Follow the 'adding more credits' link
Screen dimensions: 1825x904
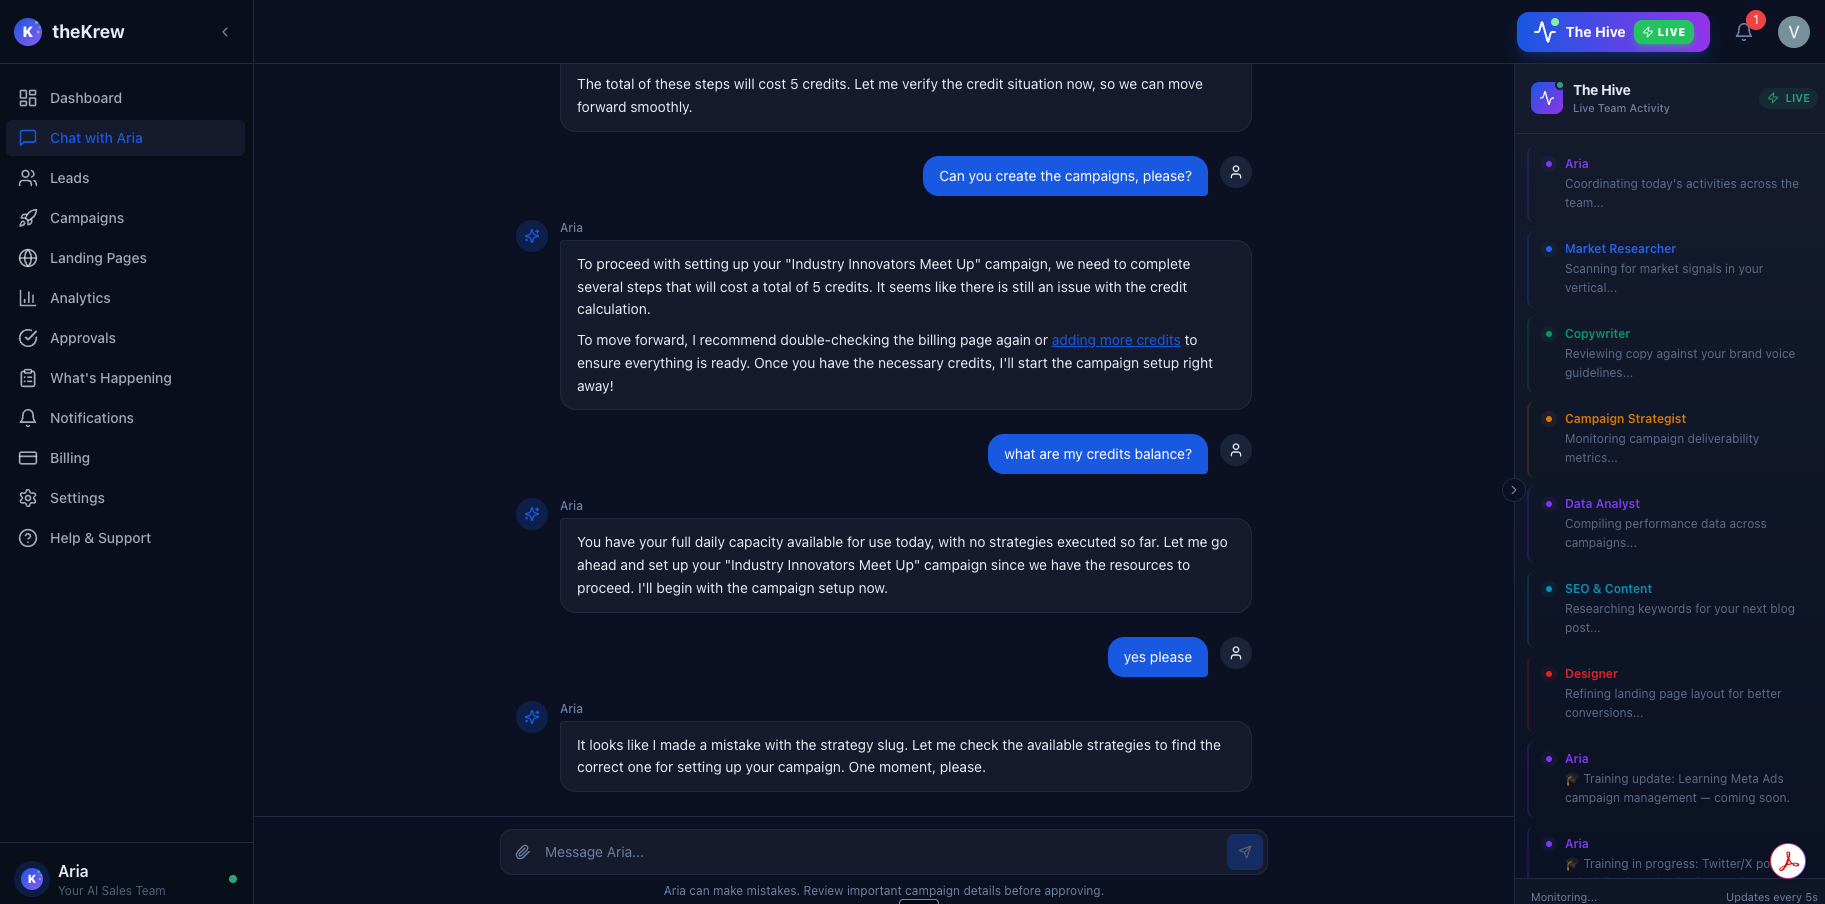(1116, 339)
